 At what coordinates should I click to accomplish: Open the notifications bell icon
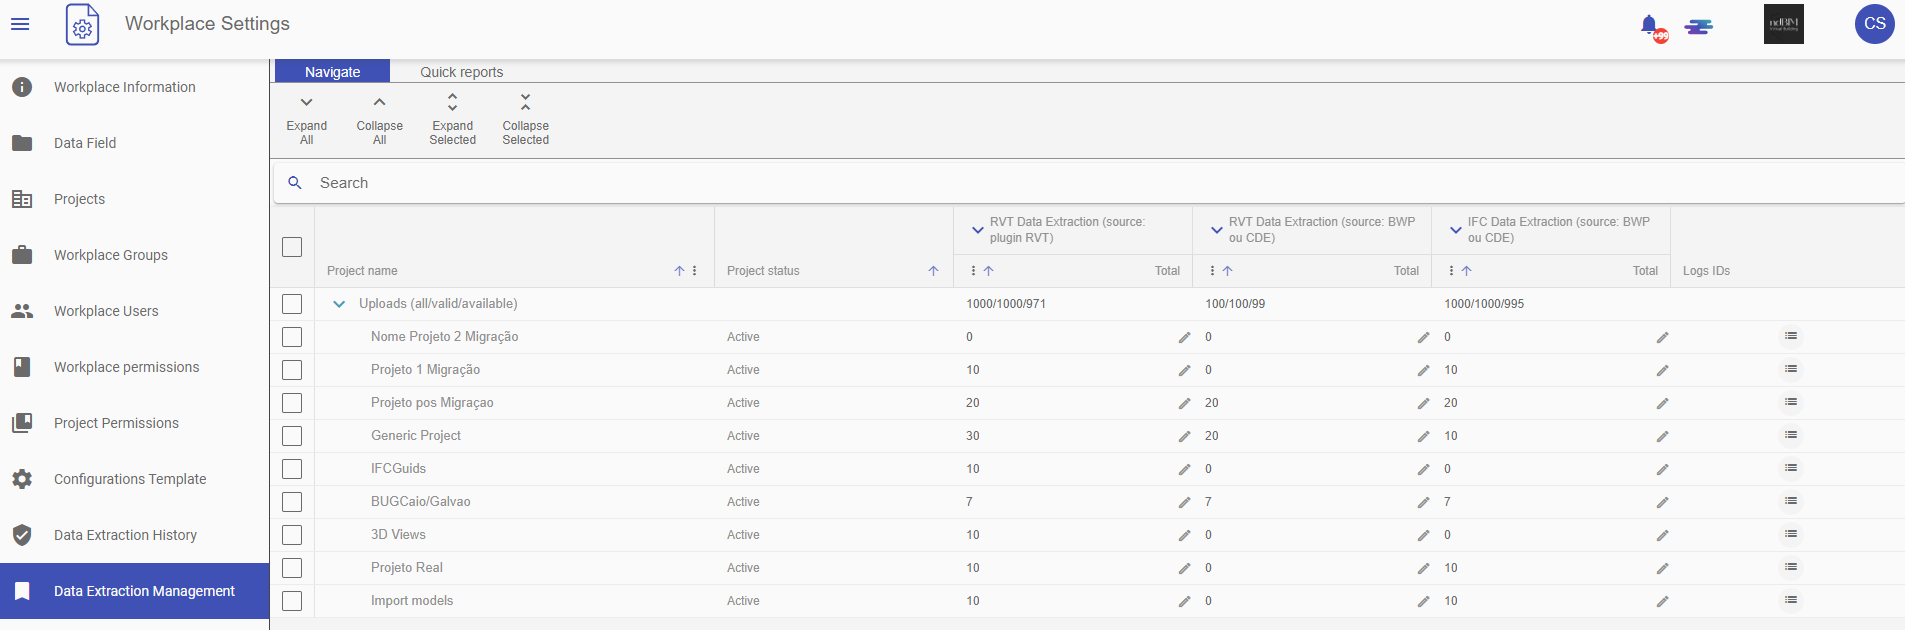tap(1650, 25)
